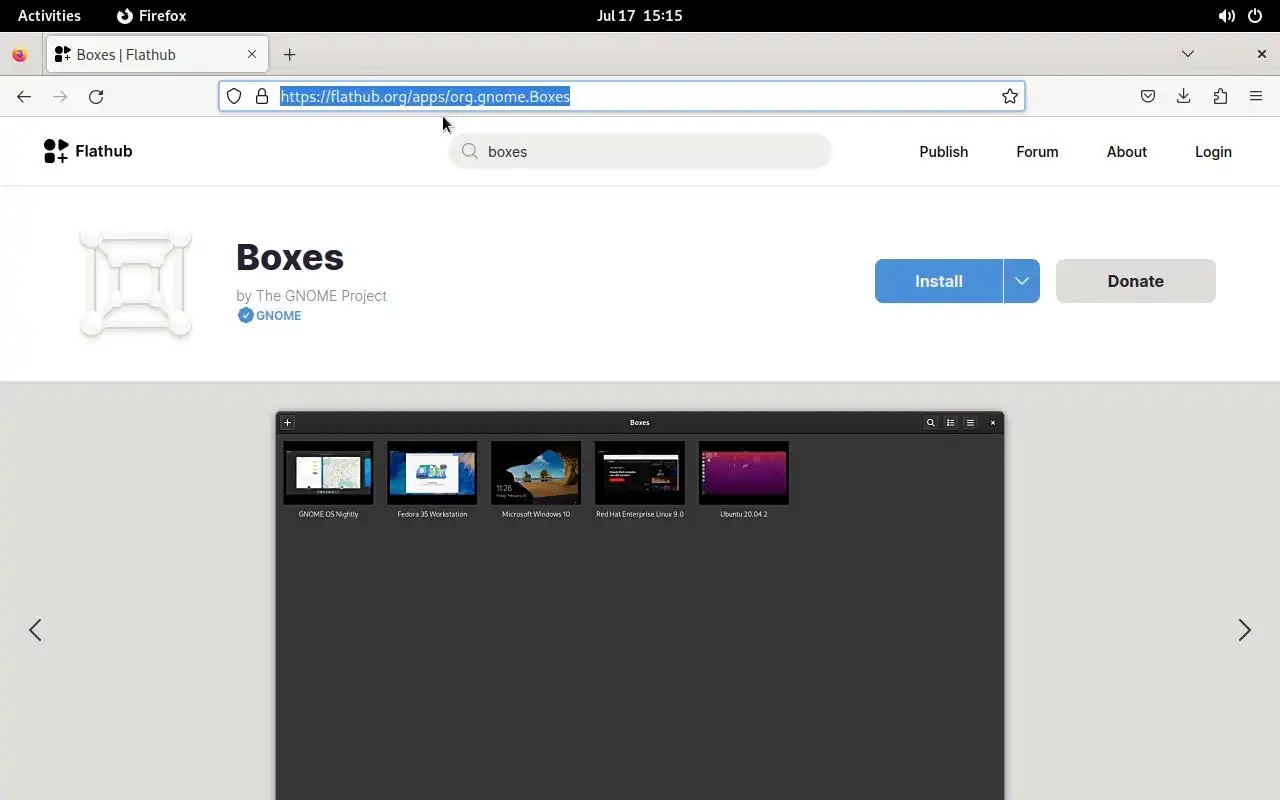This screenshot has width=1280, height=800.
Task: Click the Boxes app icon
Action: 136,282
